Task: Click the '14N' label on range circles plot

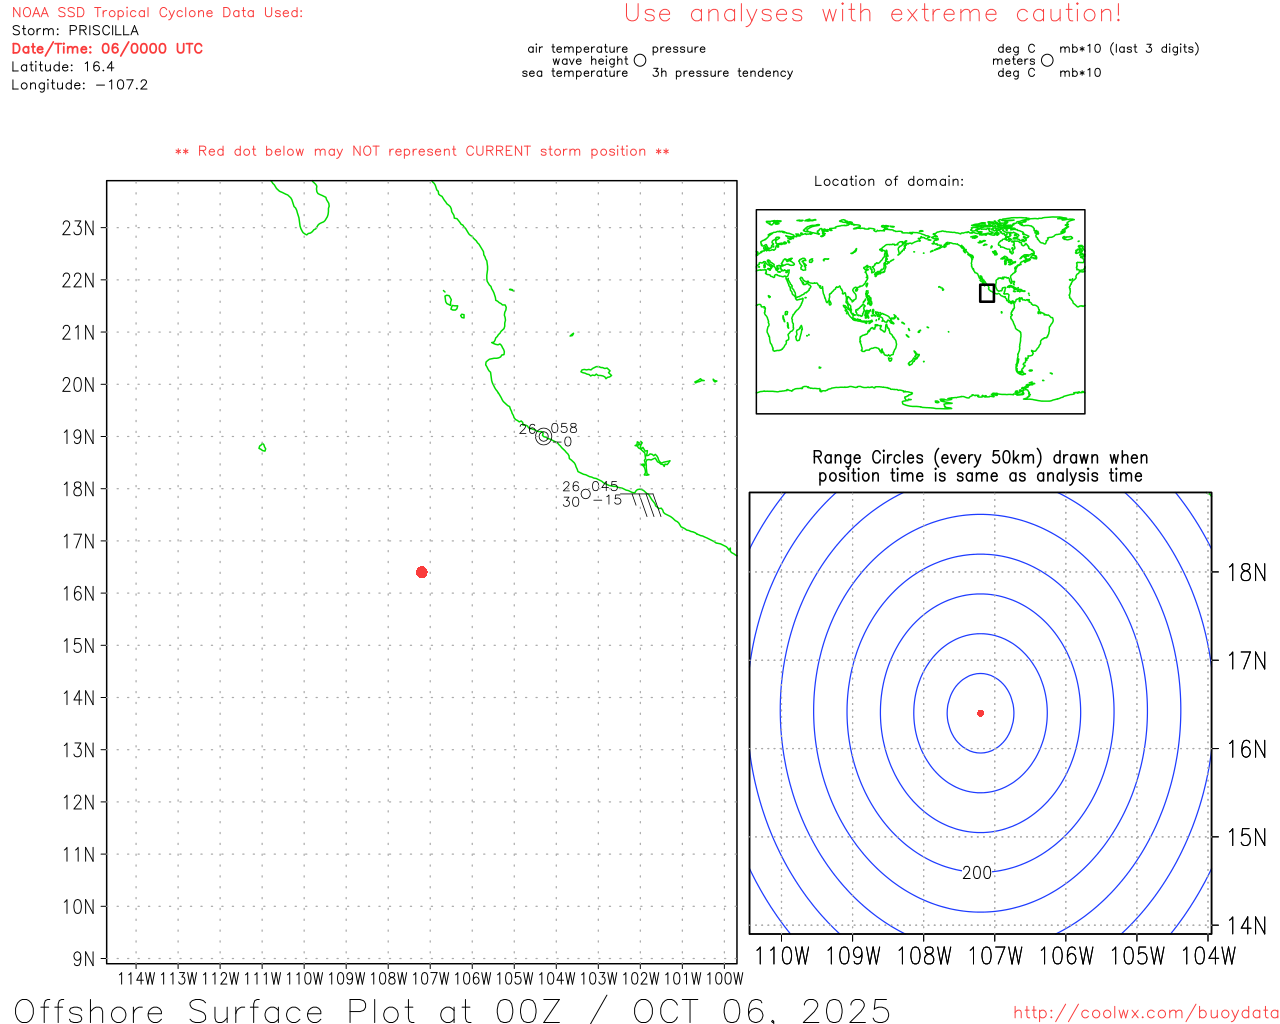Action: [1246, 926]
